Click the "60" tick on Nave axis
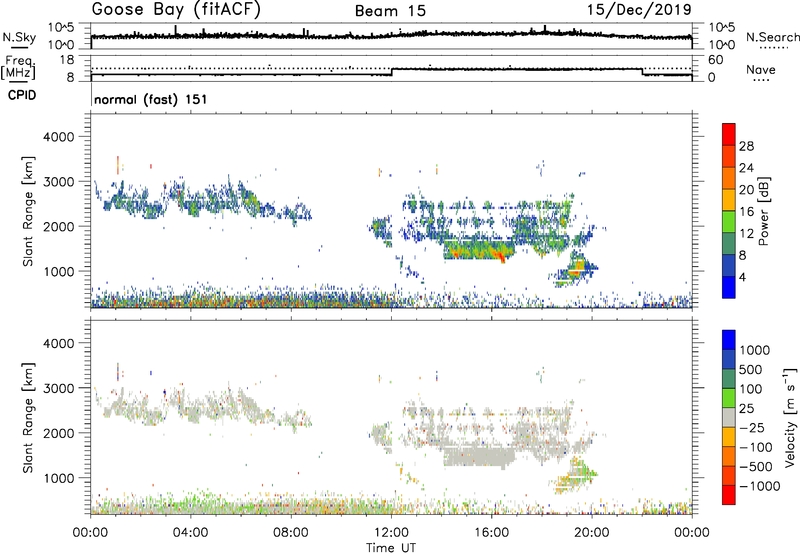Screen dimensions: 800x554 click(716, 60)
